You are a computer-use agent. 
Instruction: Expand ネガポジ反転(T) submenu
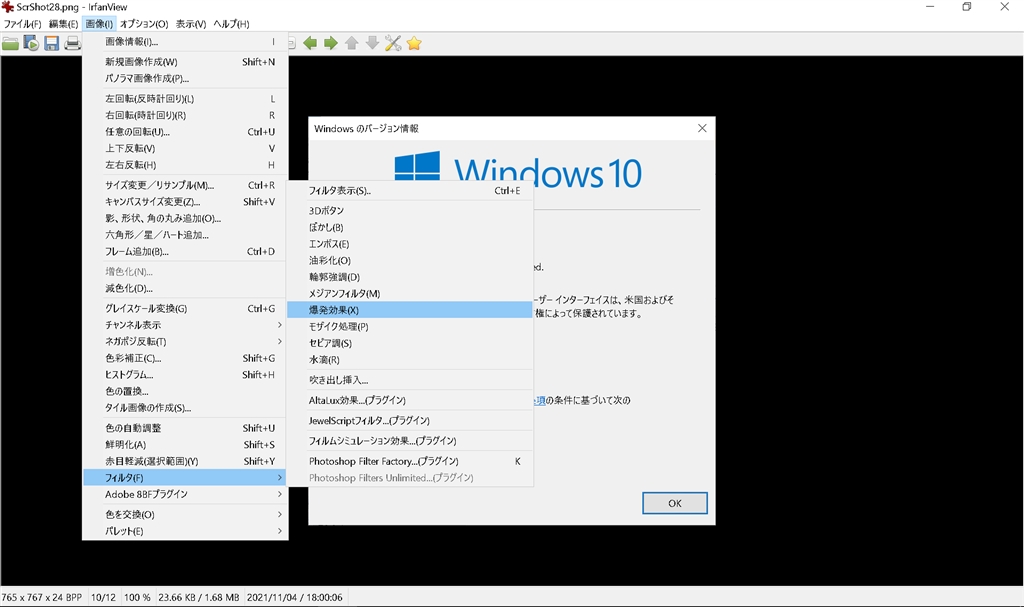click(185, 342)
